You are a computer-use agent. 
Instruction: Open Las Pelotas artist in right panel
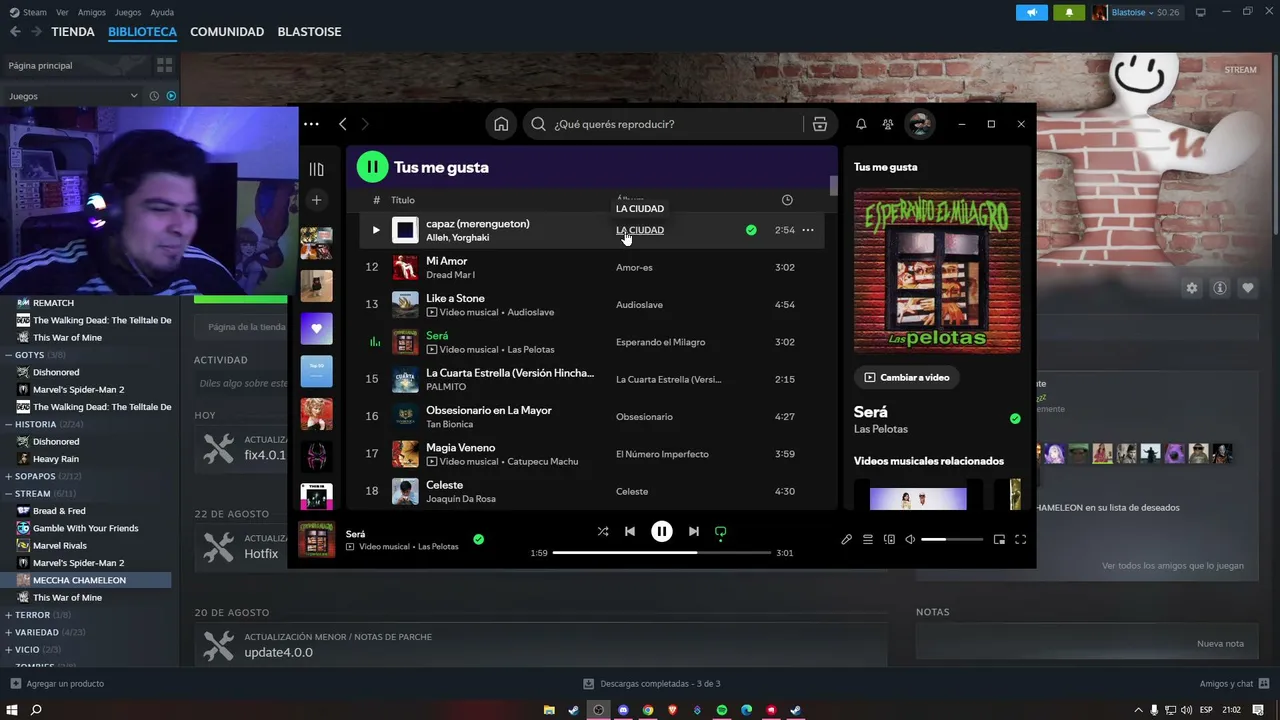pos(881,429)
